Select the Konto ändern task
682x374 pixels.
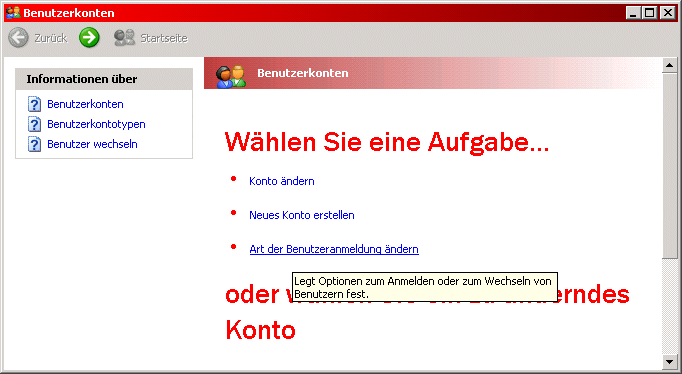tap(281, 181)
